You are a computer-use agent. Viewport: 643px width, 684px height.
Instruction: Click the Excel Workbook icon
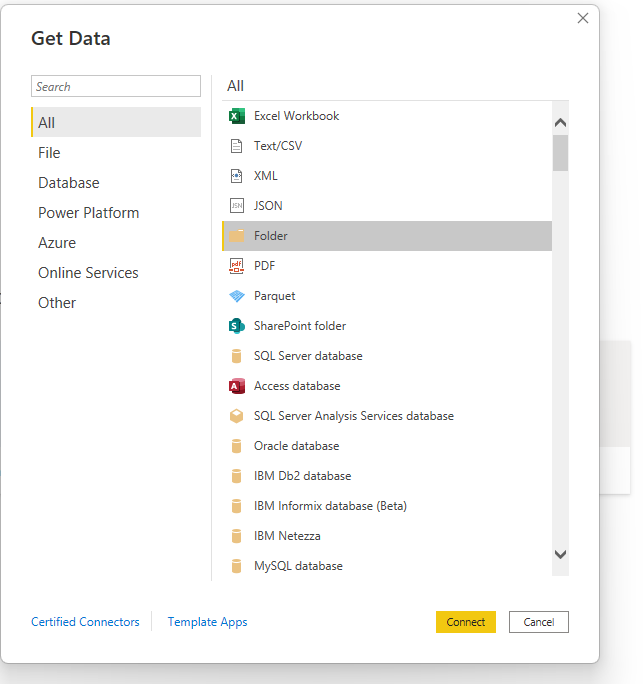click(x=236, y=116)
